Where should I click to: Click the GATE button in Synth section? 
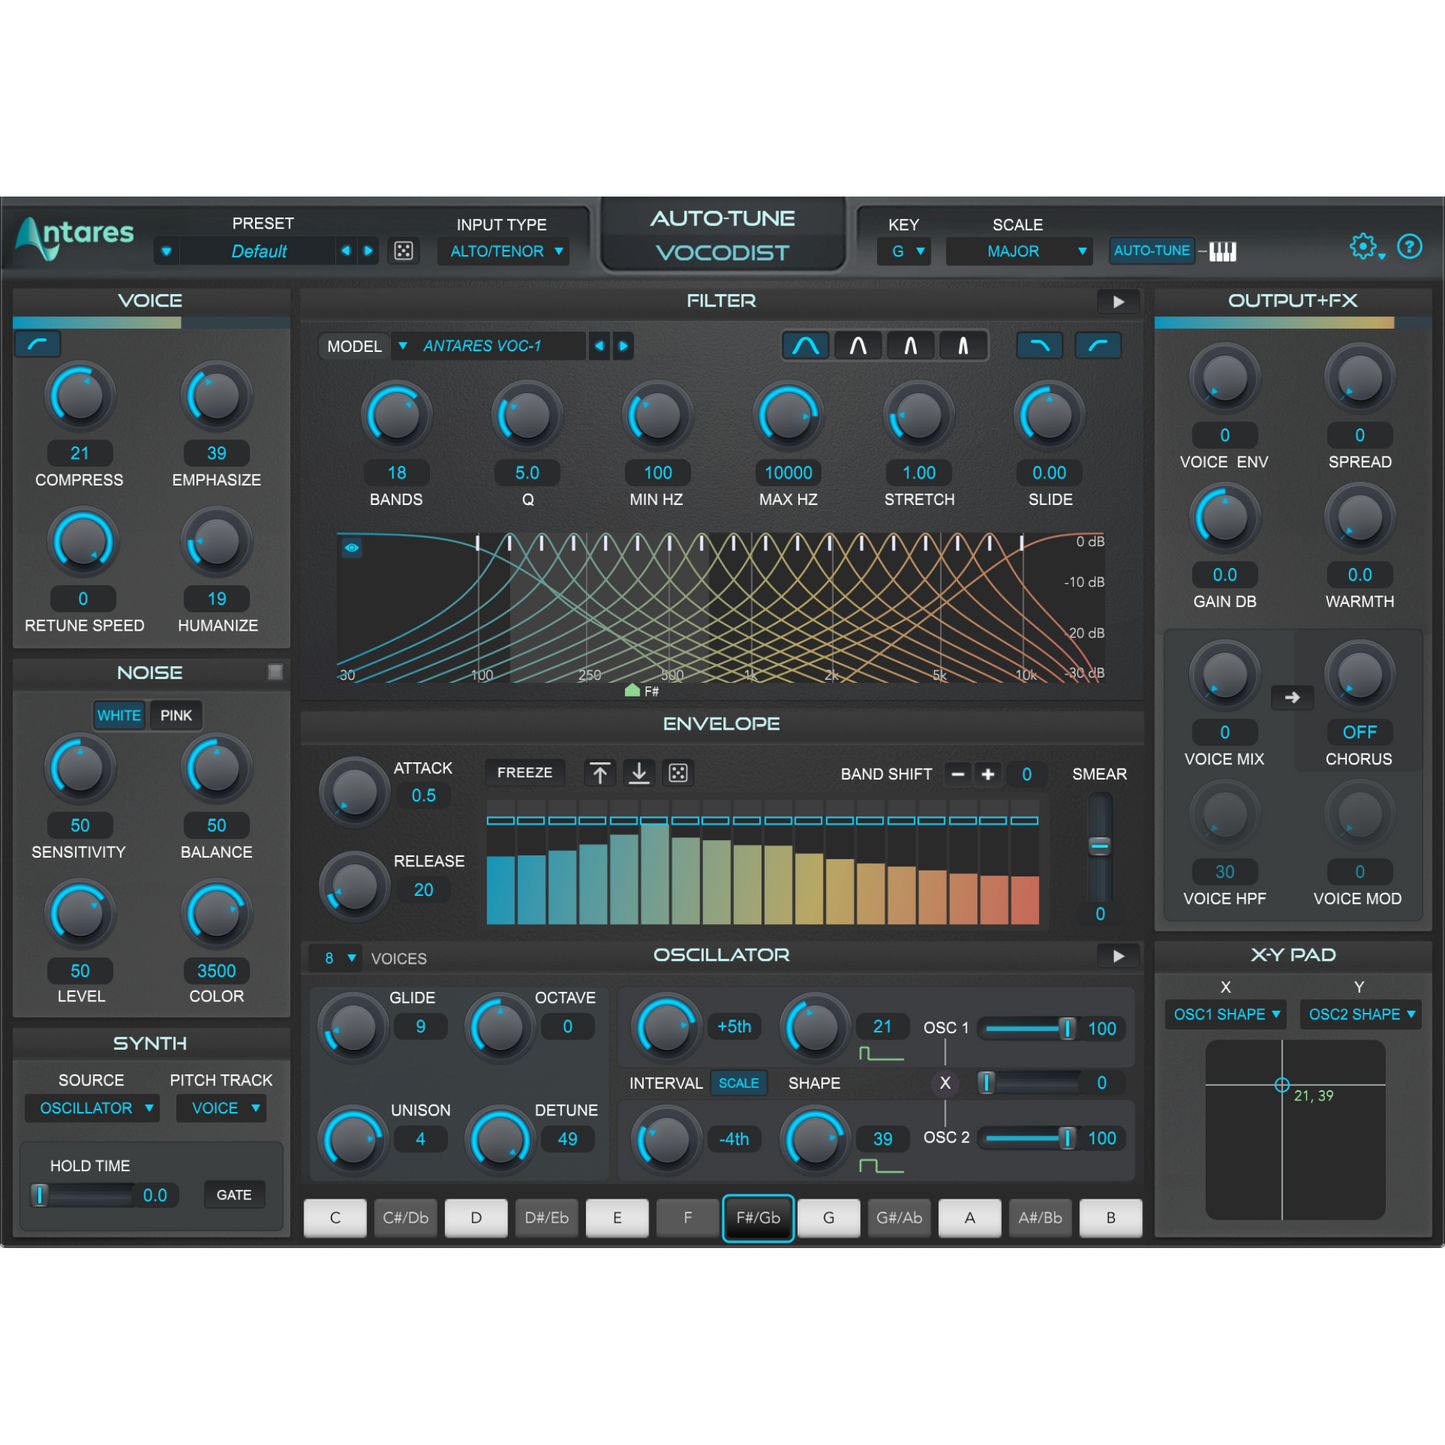(x=233, y=1195)
